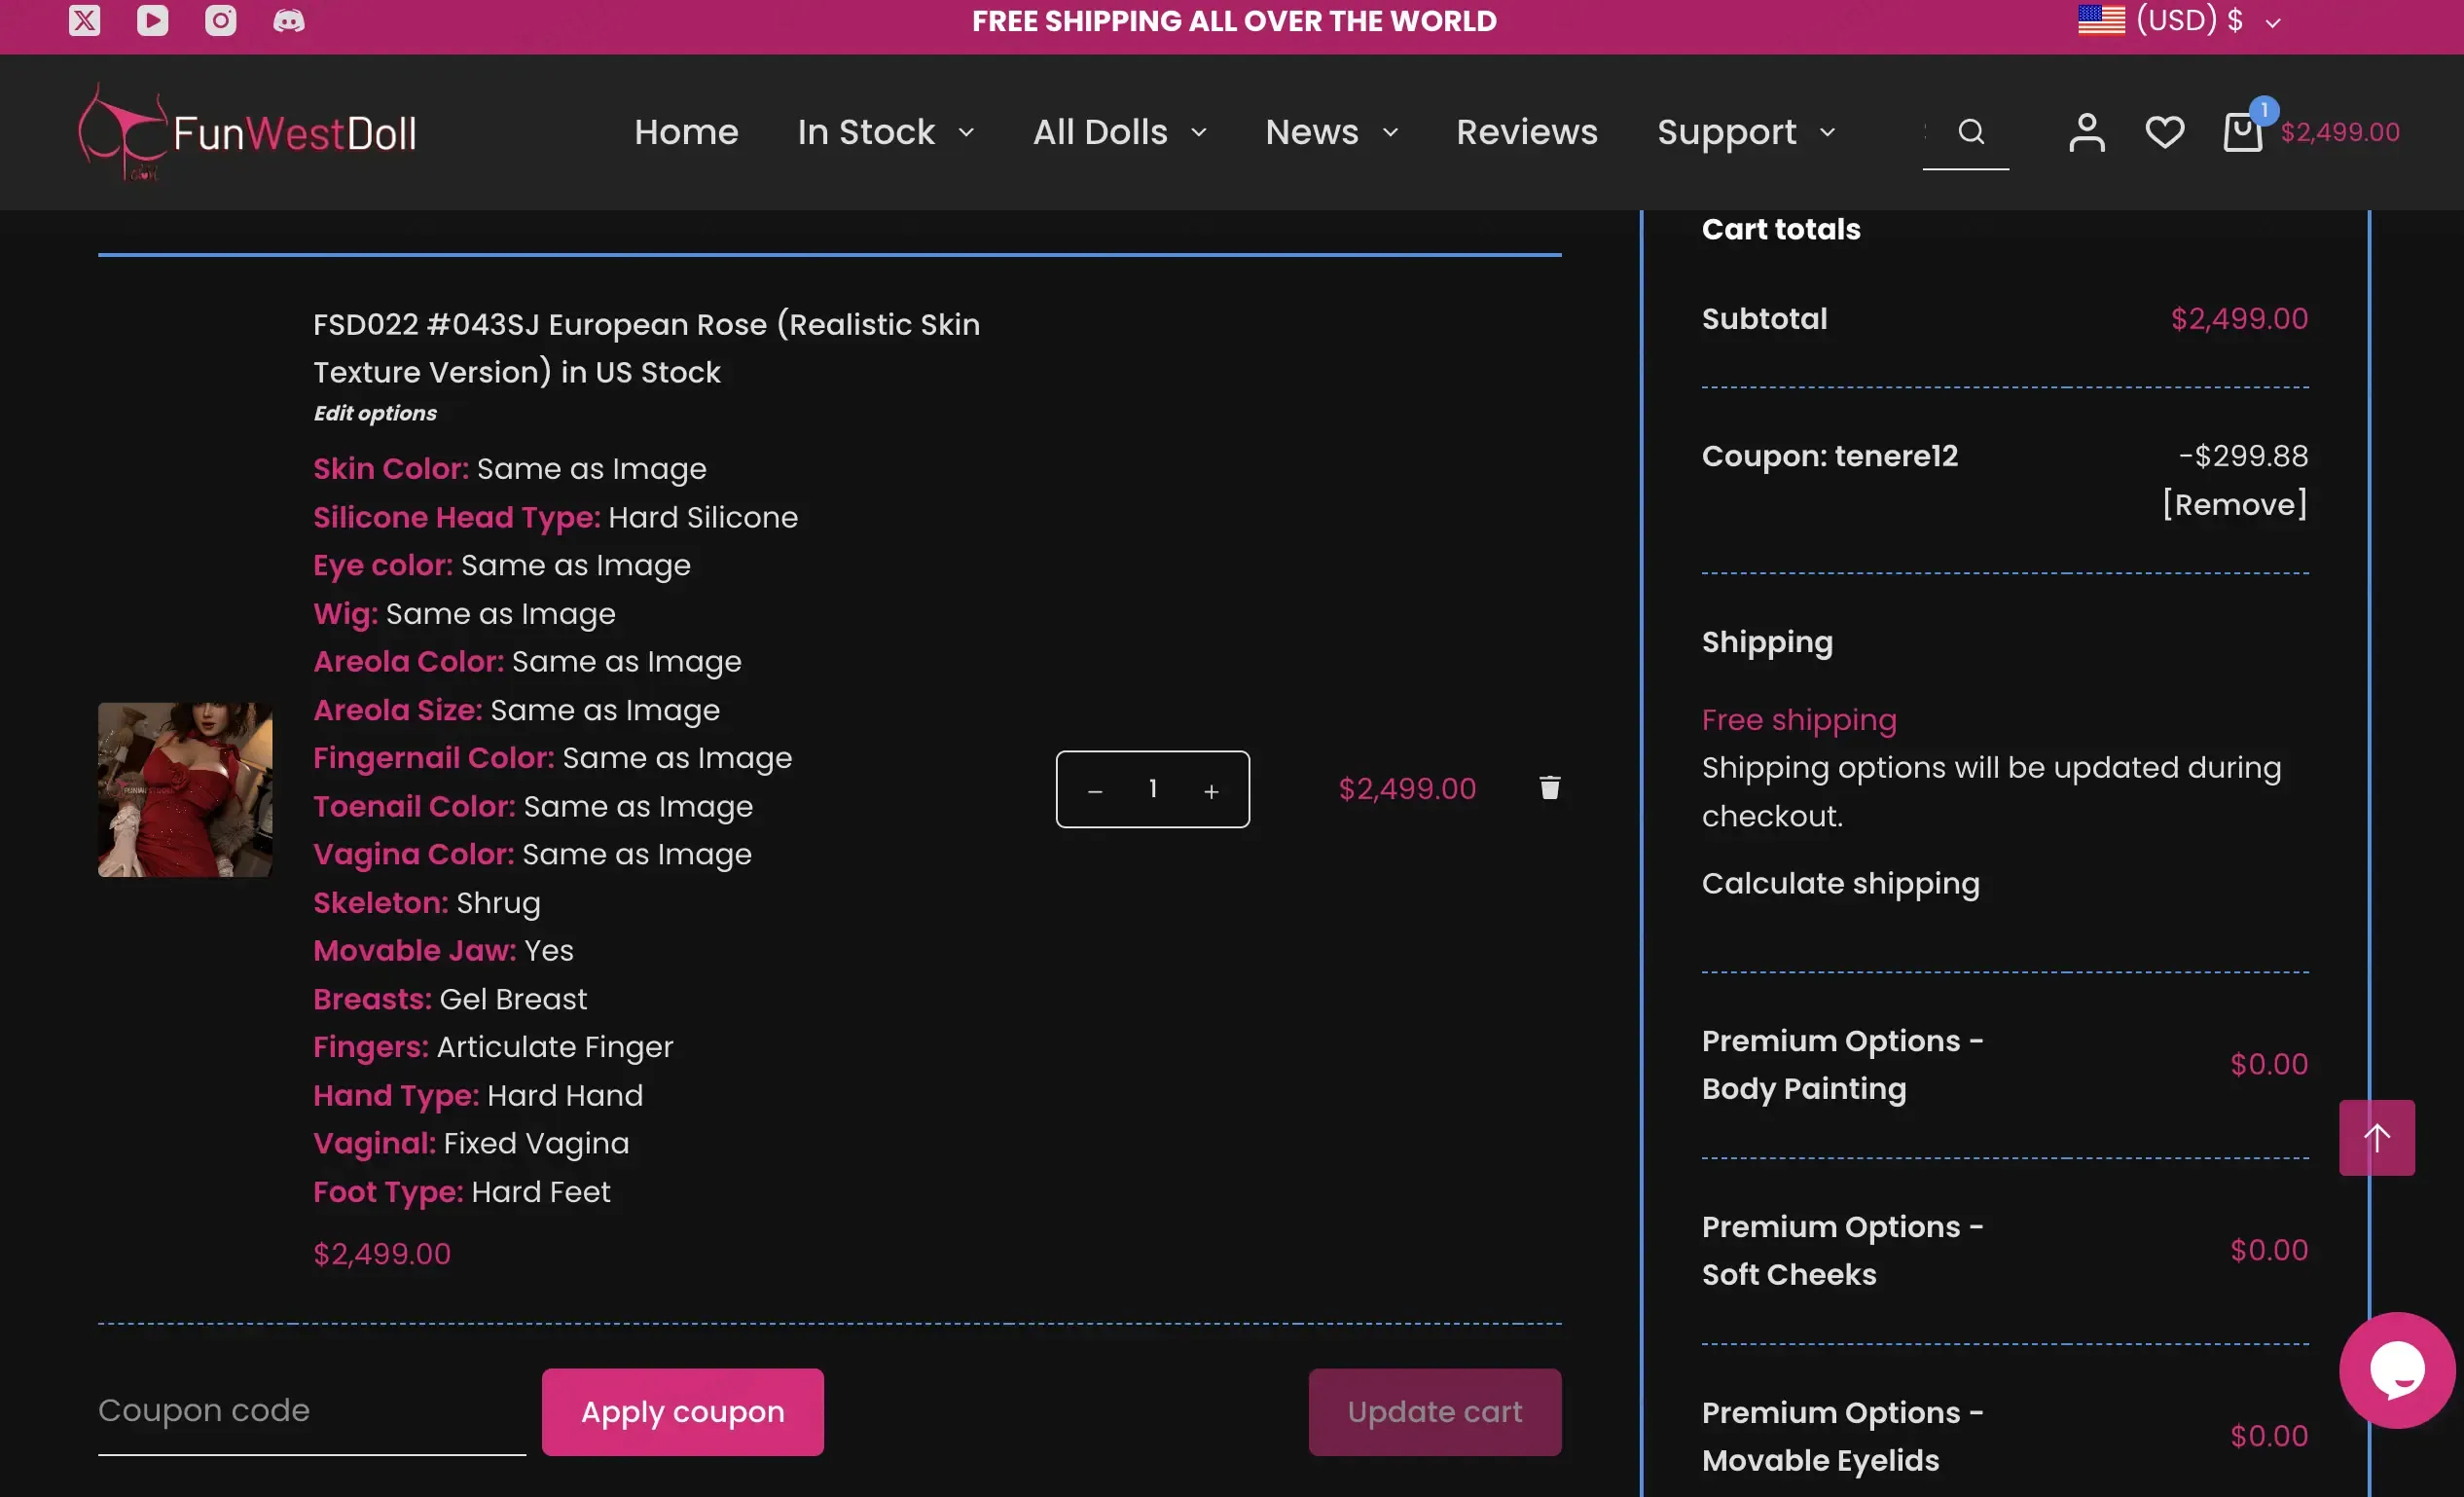Click the Coupon code input field

311,1410
